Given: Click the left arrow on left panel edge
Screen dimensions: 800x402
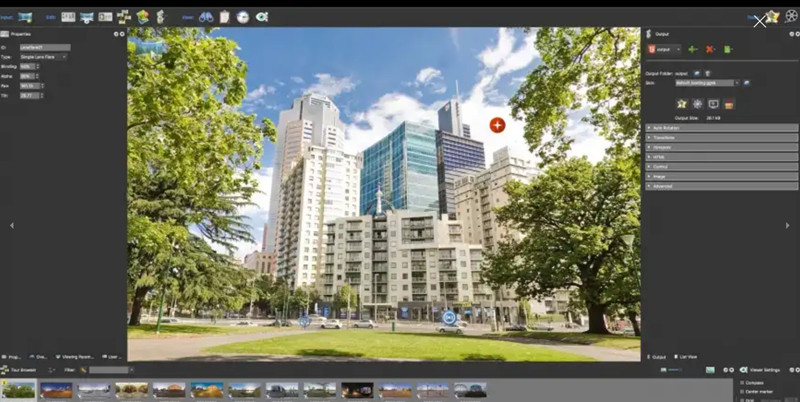Looking at the screenshot, I should click(12, 225).
